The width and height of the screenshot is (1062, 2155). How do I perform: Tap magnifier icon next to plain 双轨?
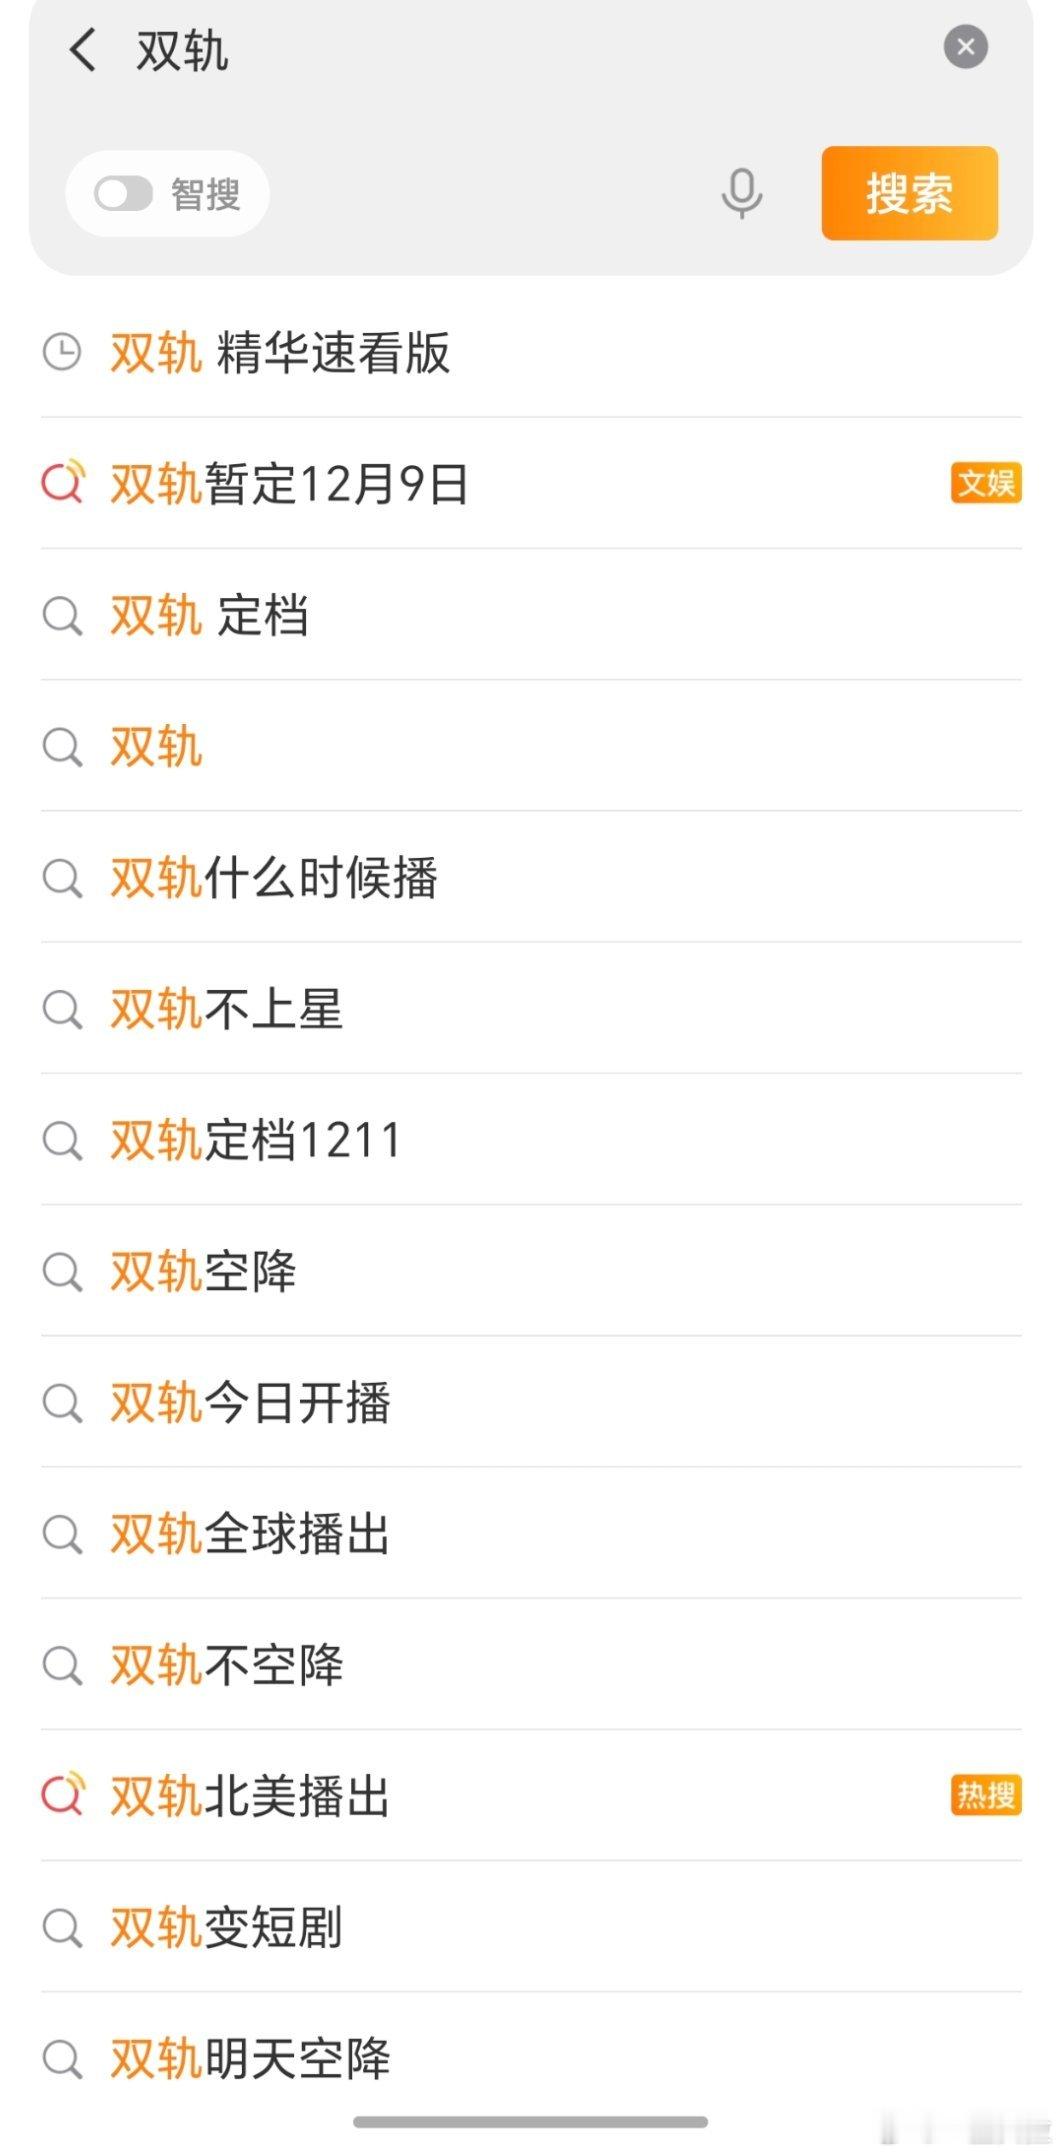62,747
